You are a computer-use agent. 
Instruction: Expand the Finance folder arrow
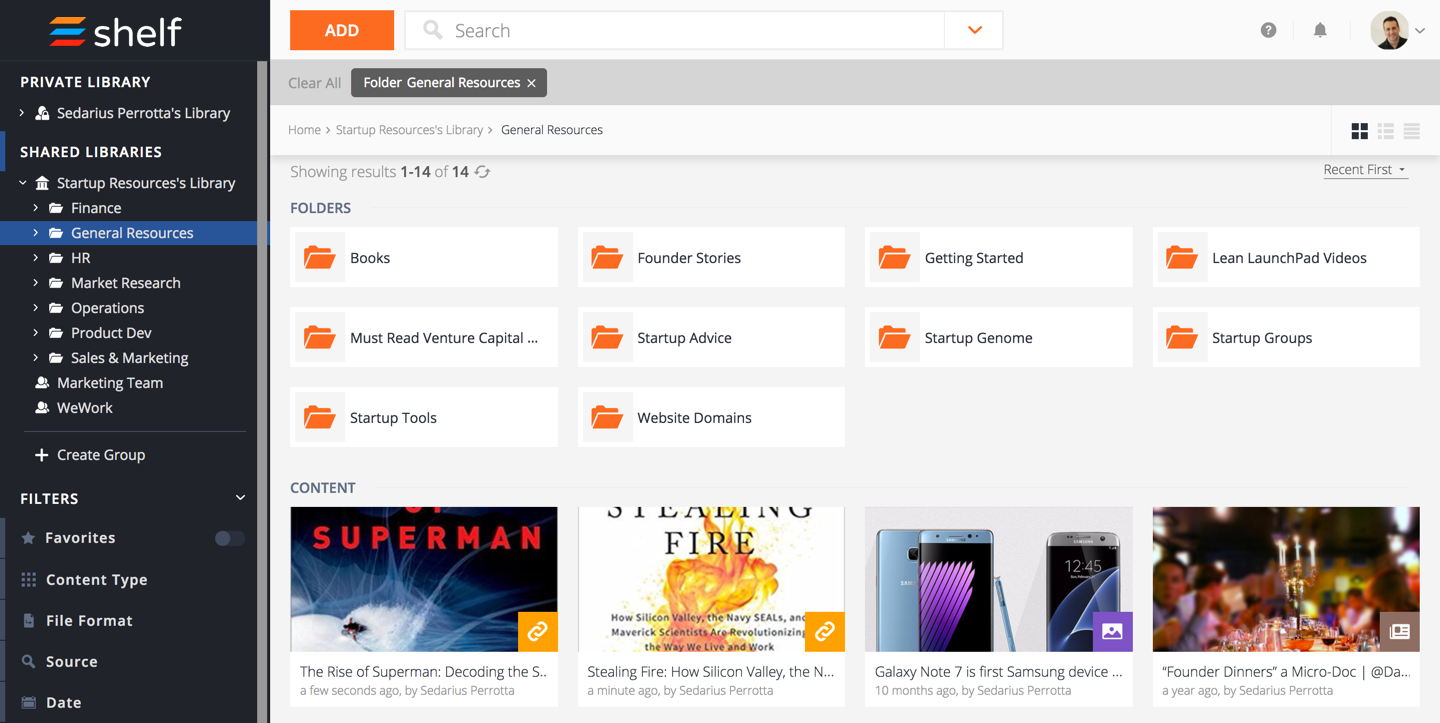tap(36, 208)
